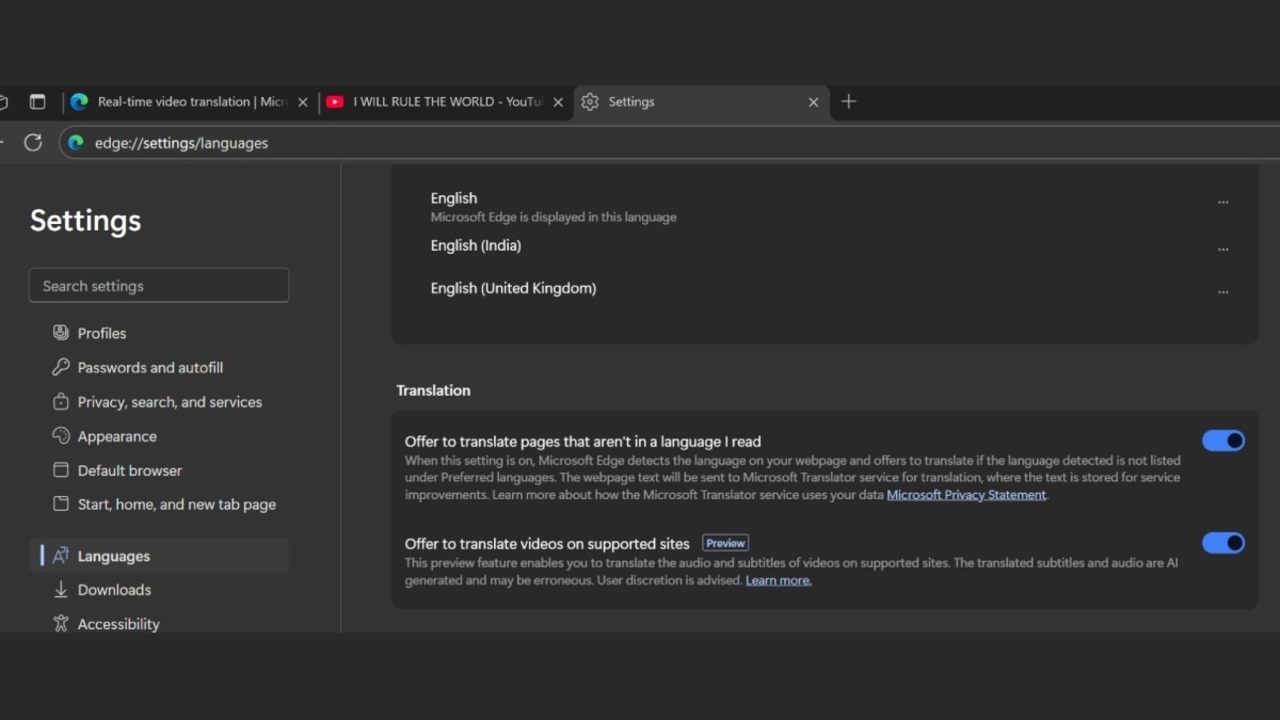Switch to the YouTube video tab
Image resolution: width=1280 pixels, height=720 pixels.
[440, 102]
